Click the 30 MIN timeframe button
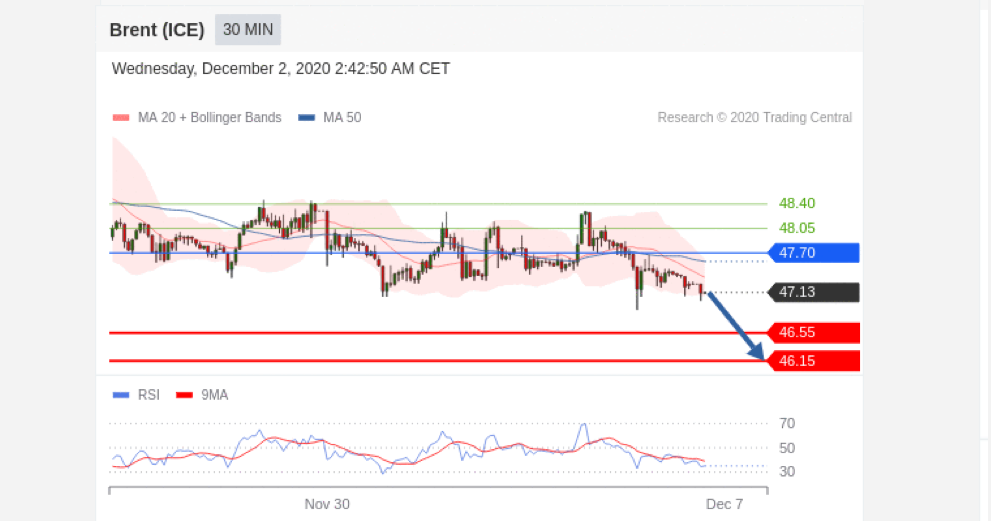This screenshot has height=521, width=991. tap(248, 30)
